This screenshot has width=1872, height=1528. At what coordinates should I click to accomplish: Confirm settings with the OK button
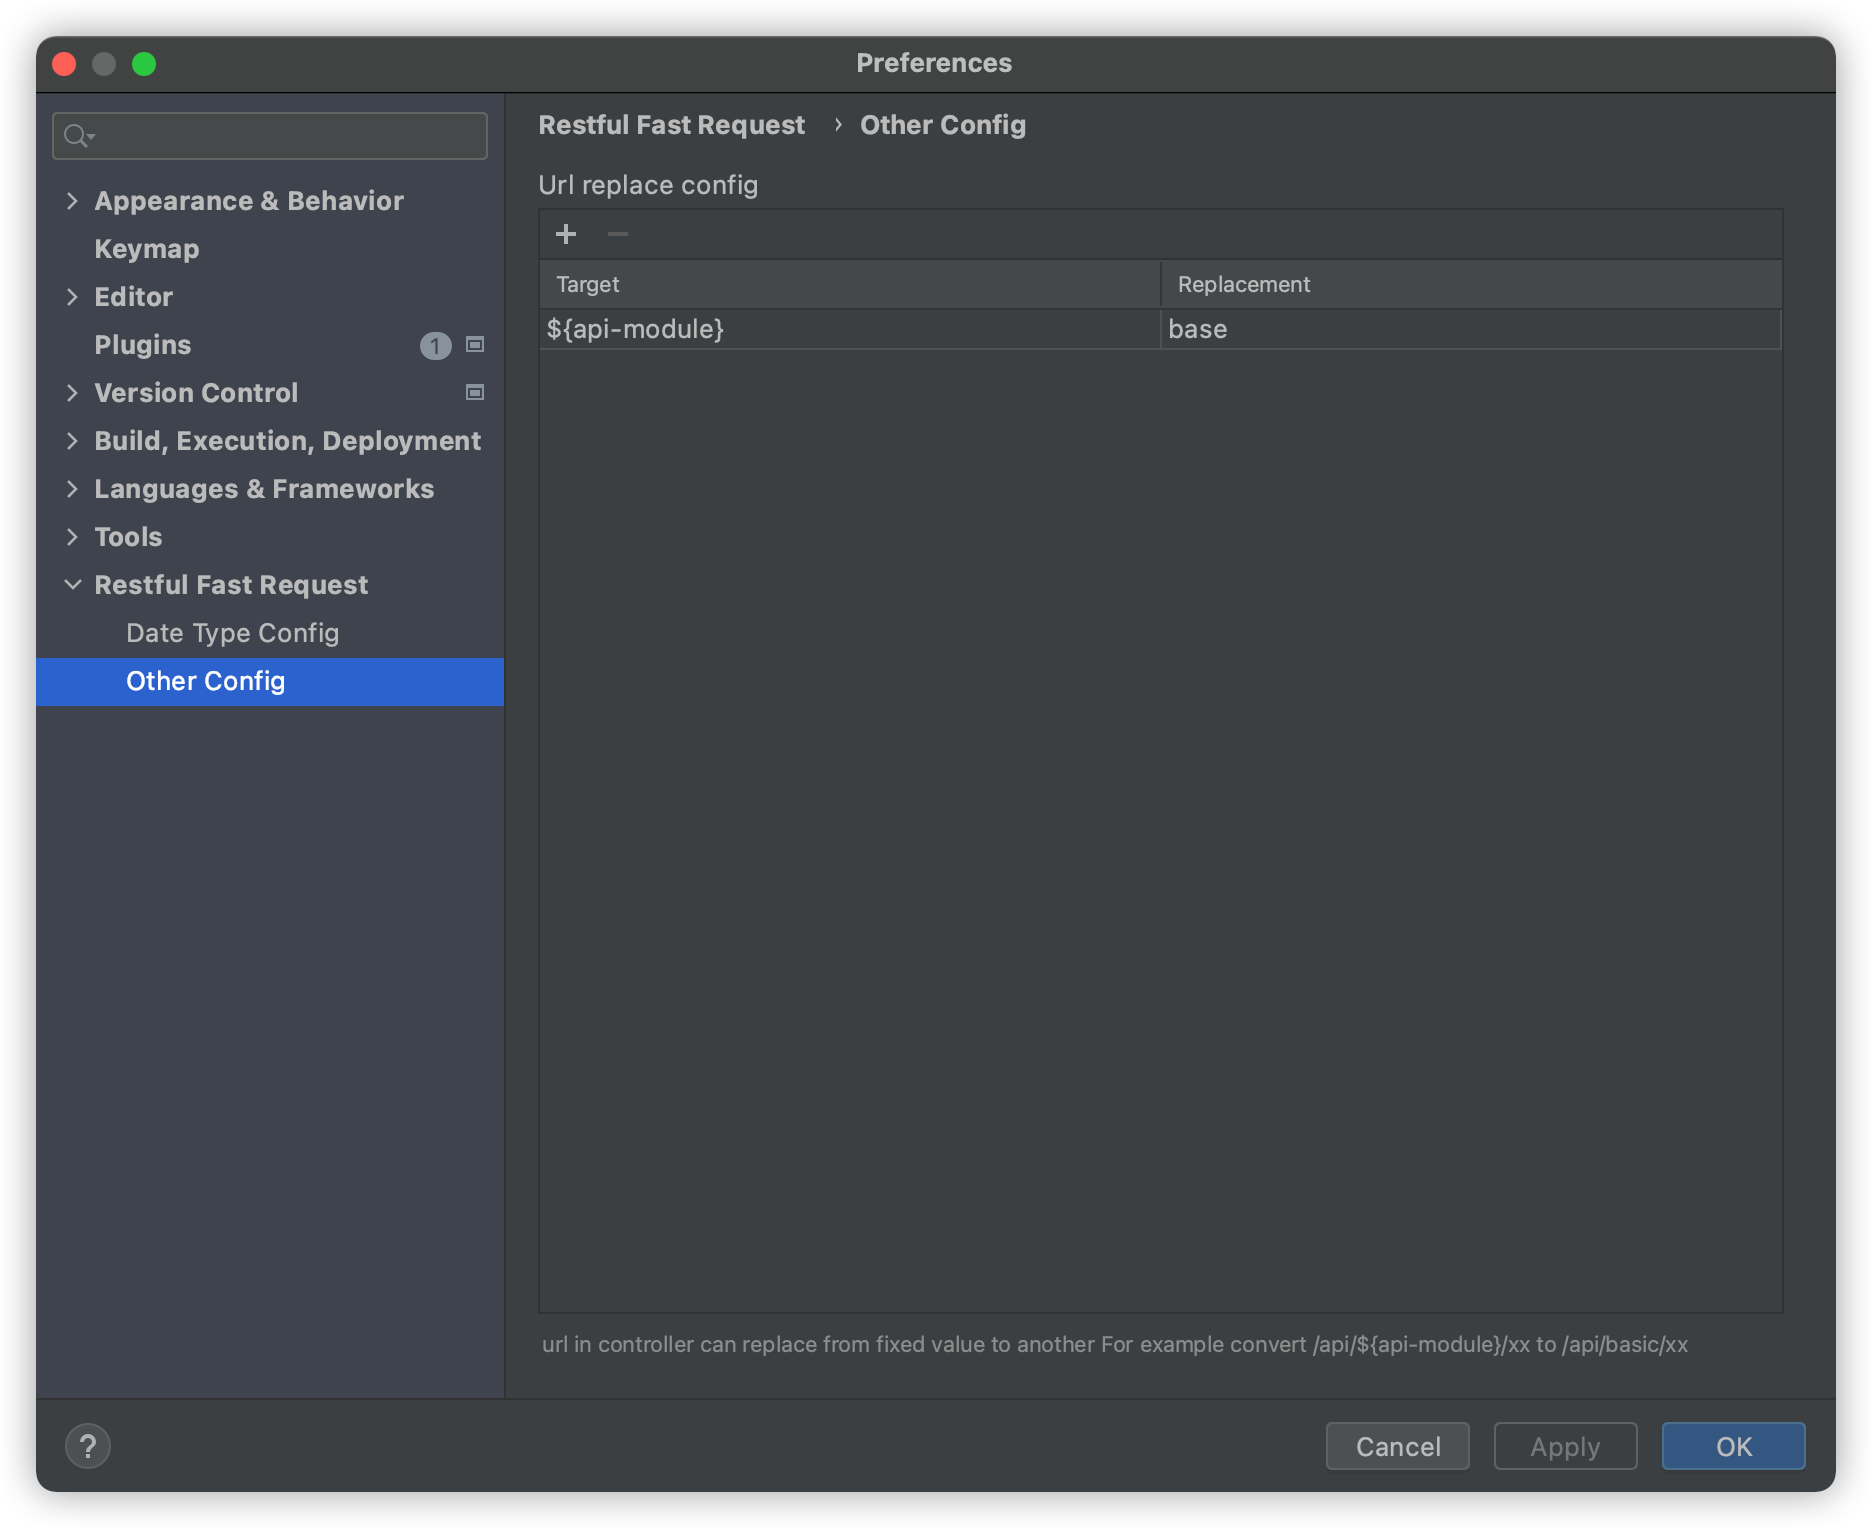1733,1446
